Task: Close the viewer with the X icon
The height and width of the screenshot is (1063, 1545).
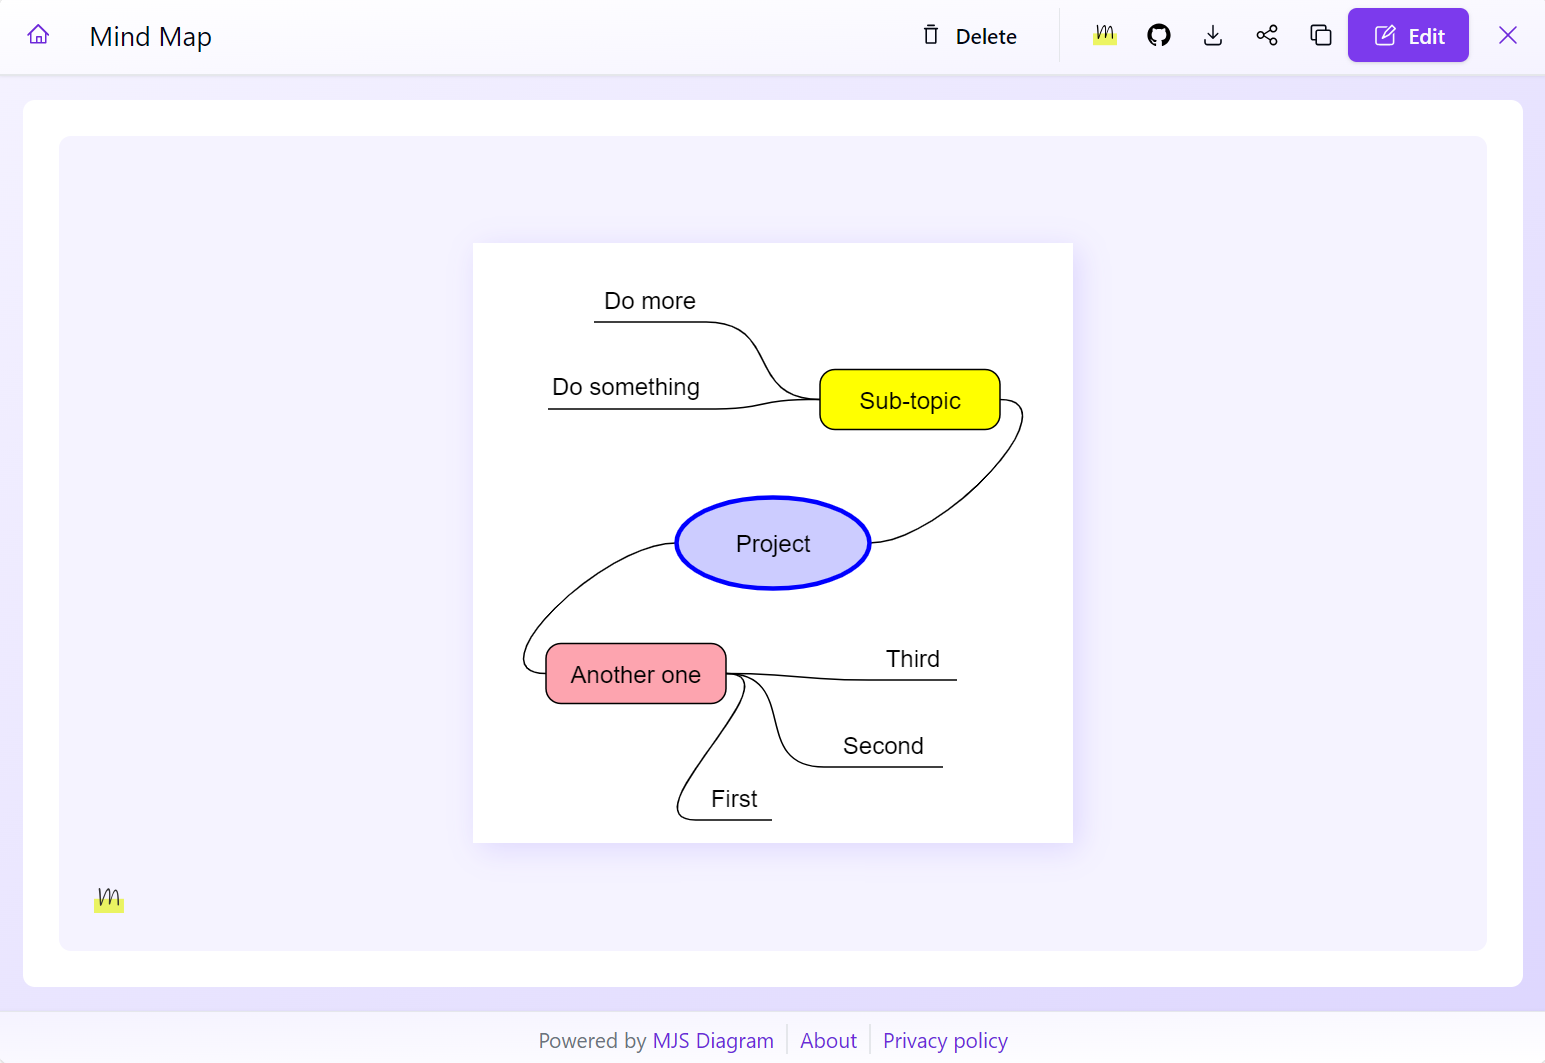Action: coord(1508,35)
